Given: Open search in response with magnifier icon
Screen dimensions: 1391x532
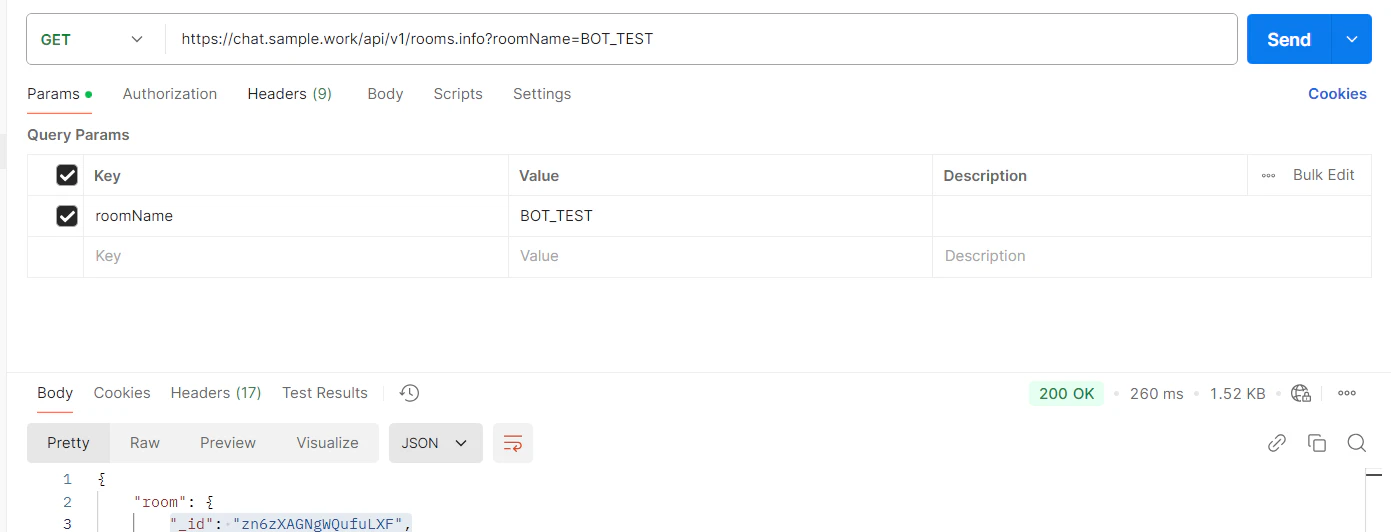Looking at the screenshot, I should pyautogui.click(x=1356, y=443).
